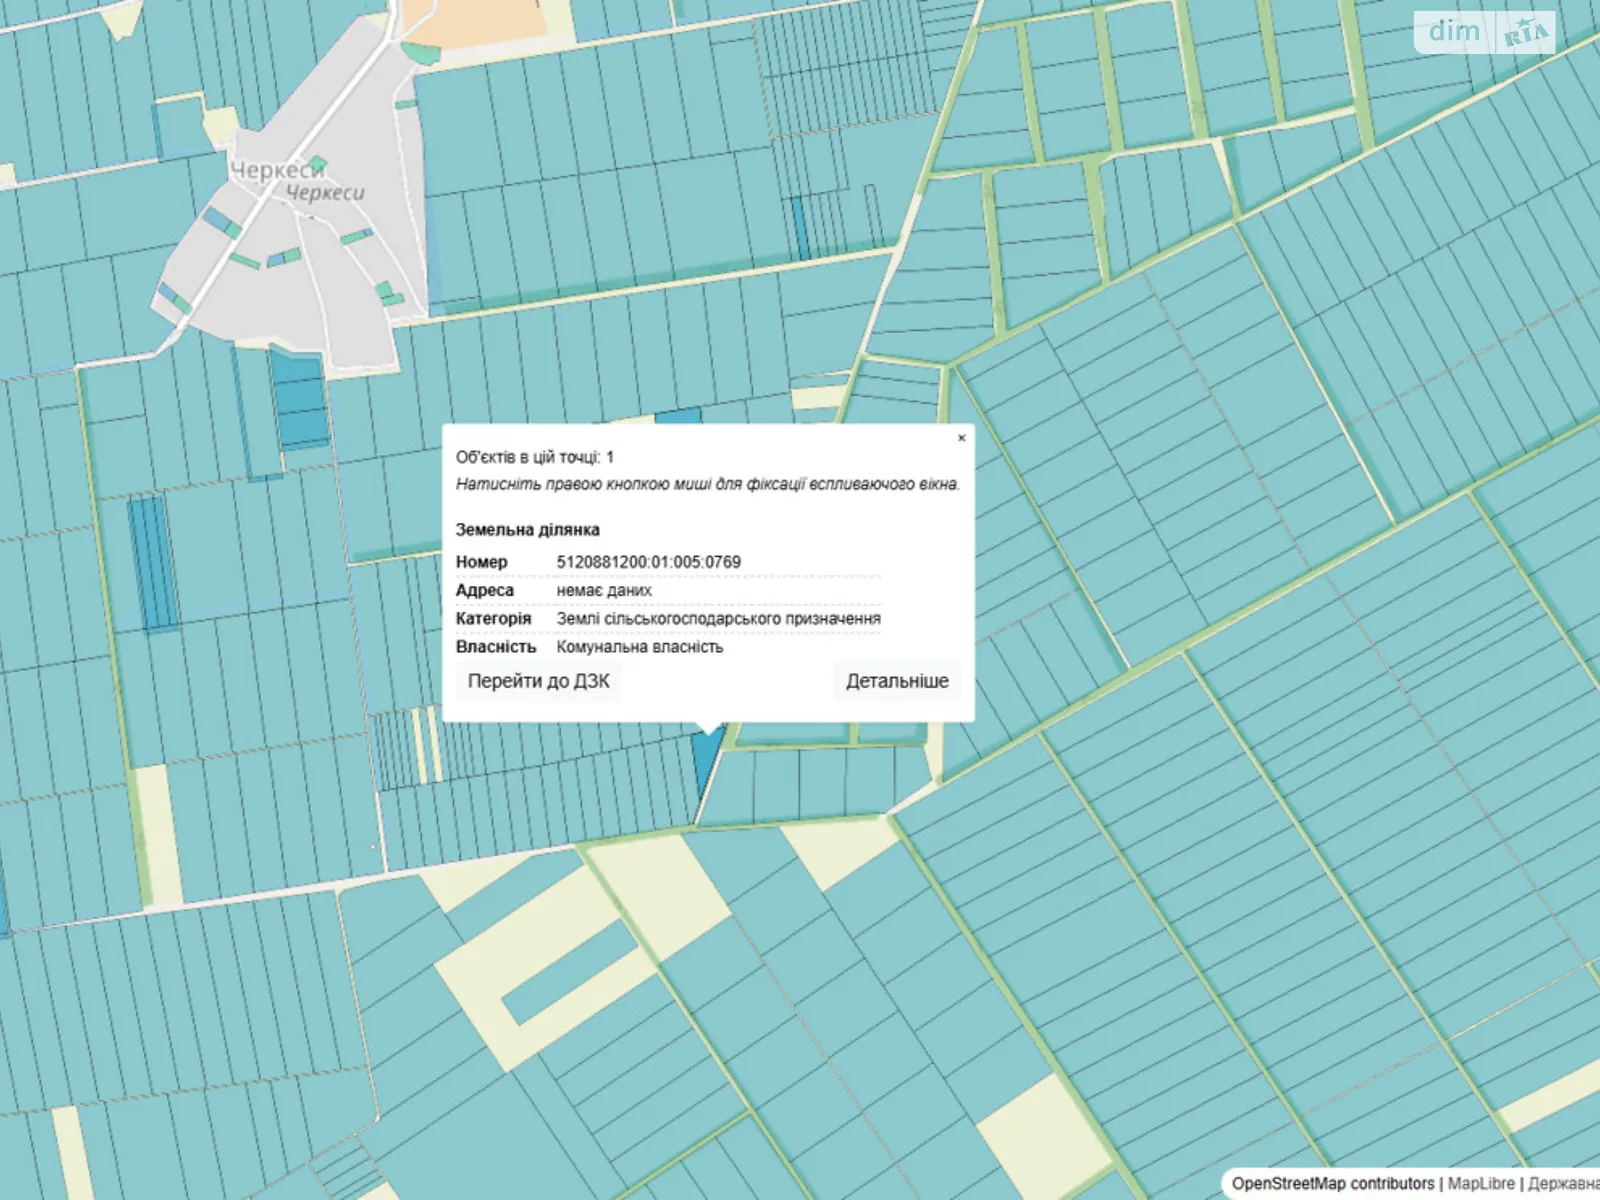Click the 'Перейти до ДЗК' button

538,681
